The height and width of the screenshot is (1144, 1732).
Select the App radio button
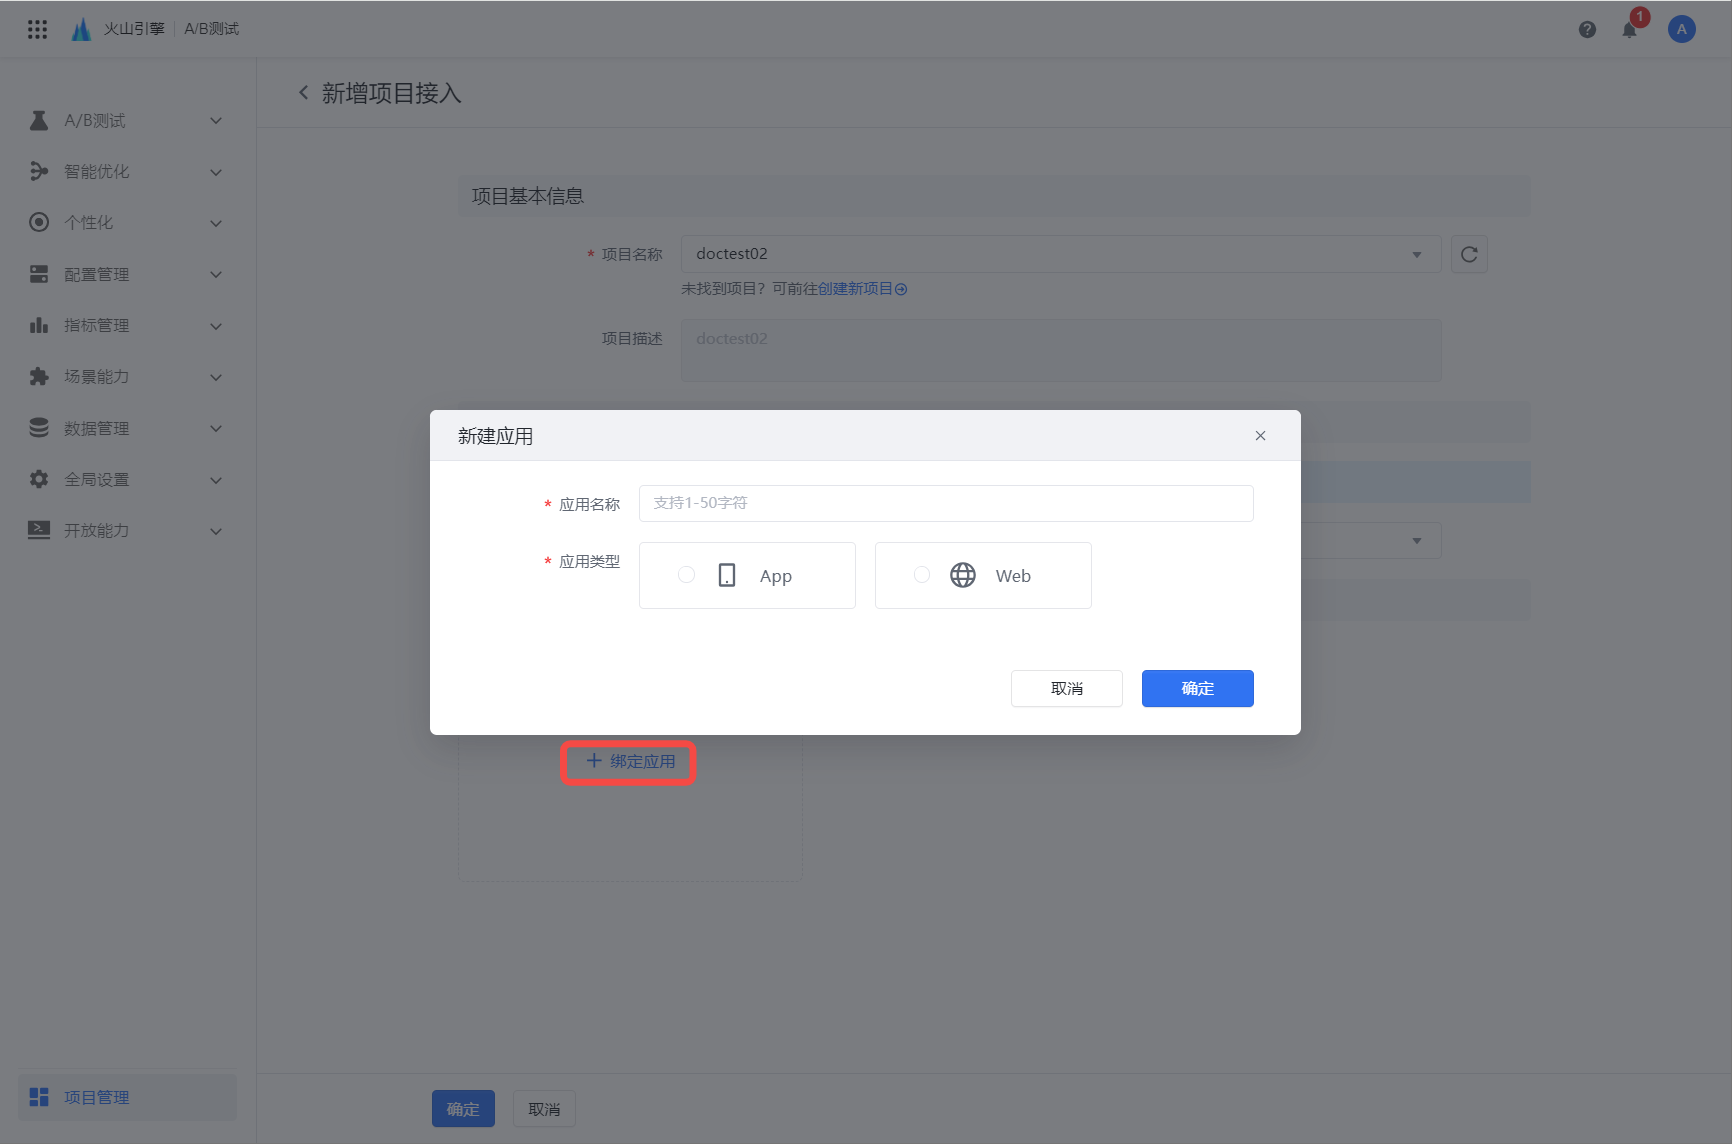pos(686,574)
